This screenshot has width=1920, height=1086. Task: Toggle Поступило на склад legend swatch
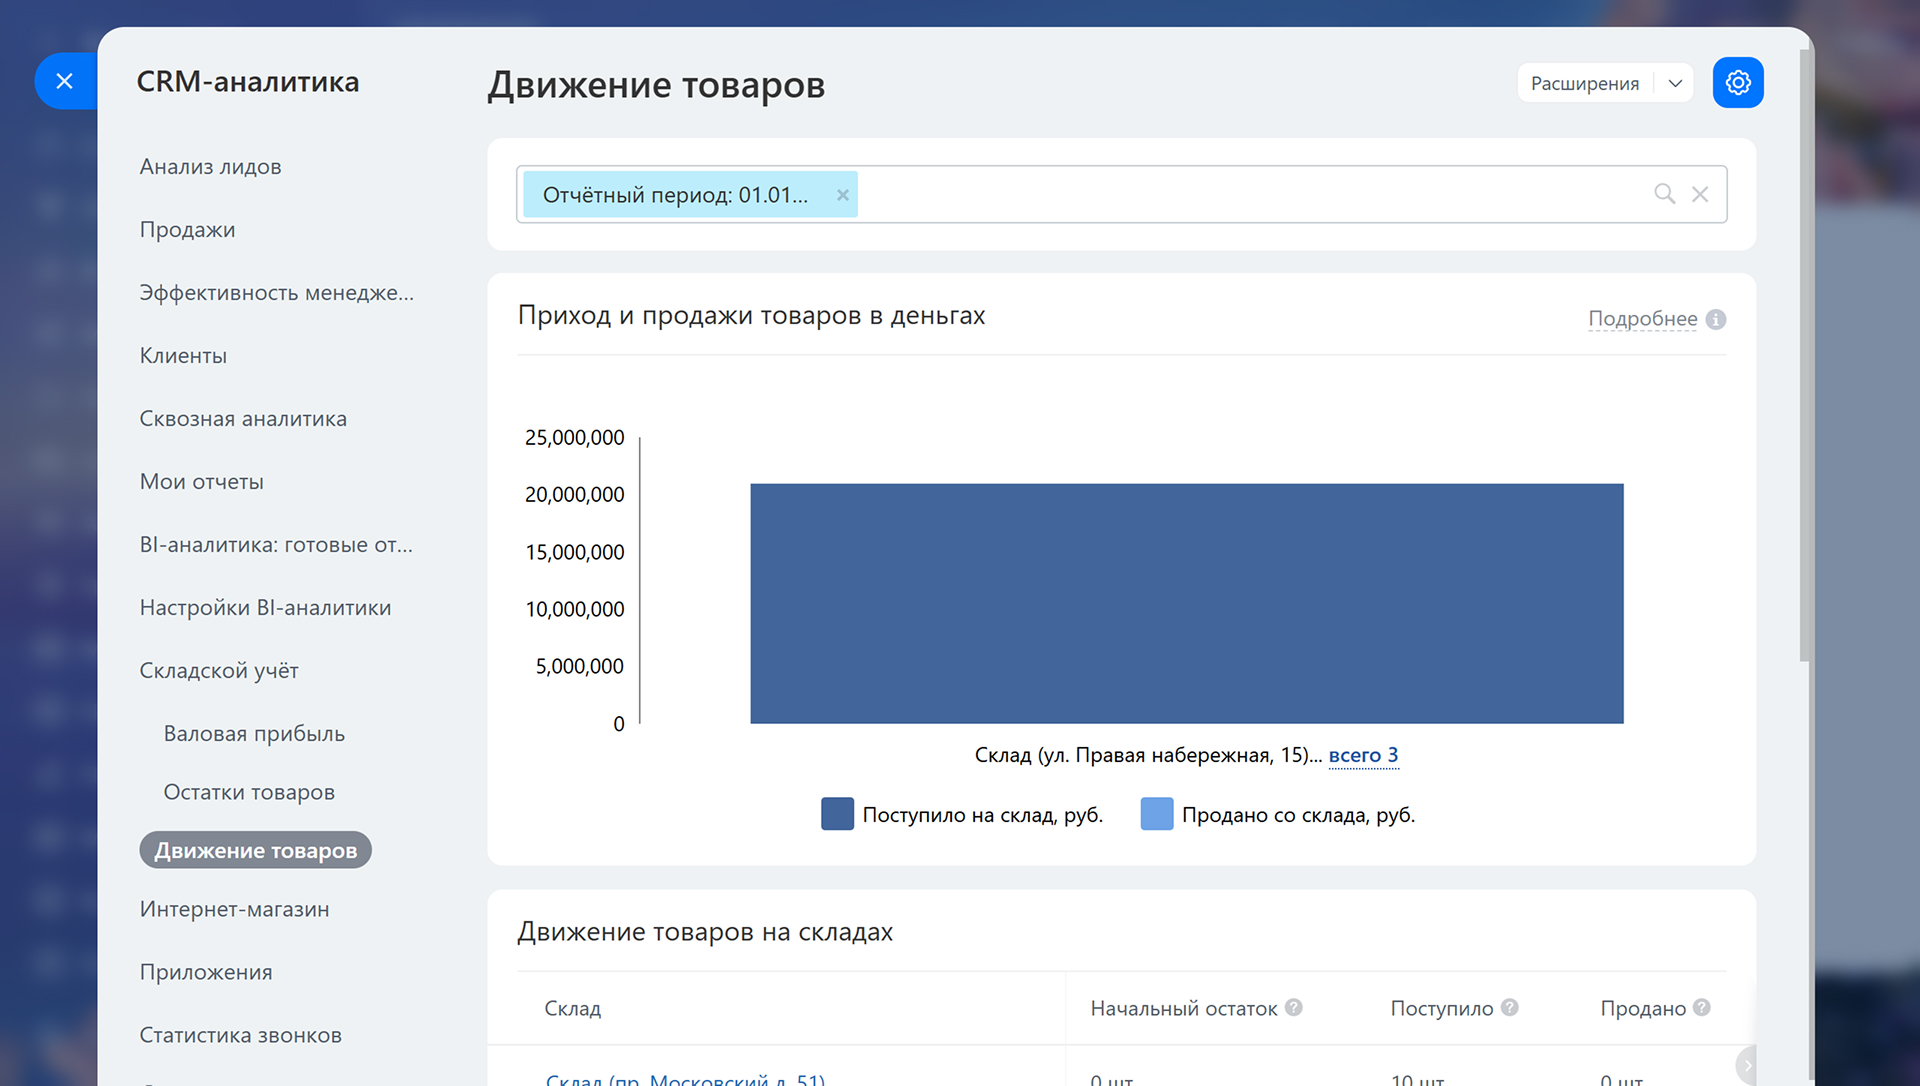click(x=837, y=814)
